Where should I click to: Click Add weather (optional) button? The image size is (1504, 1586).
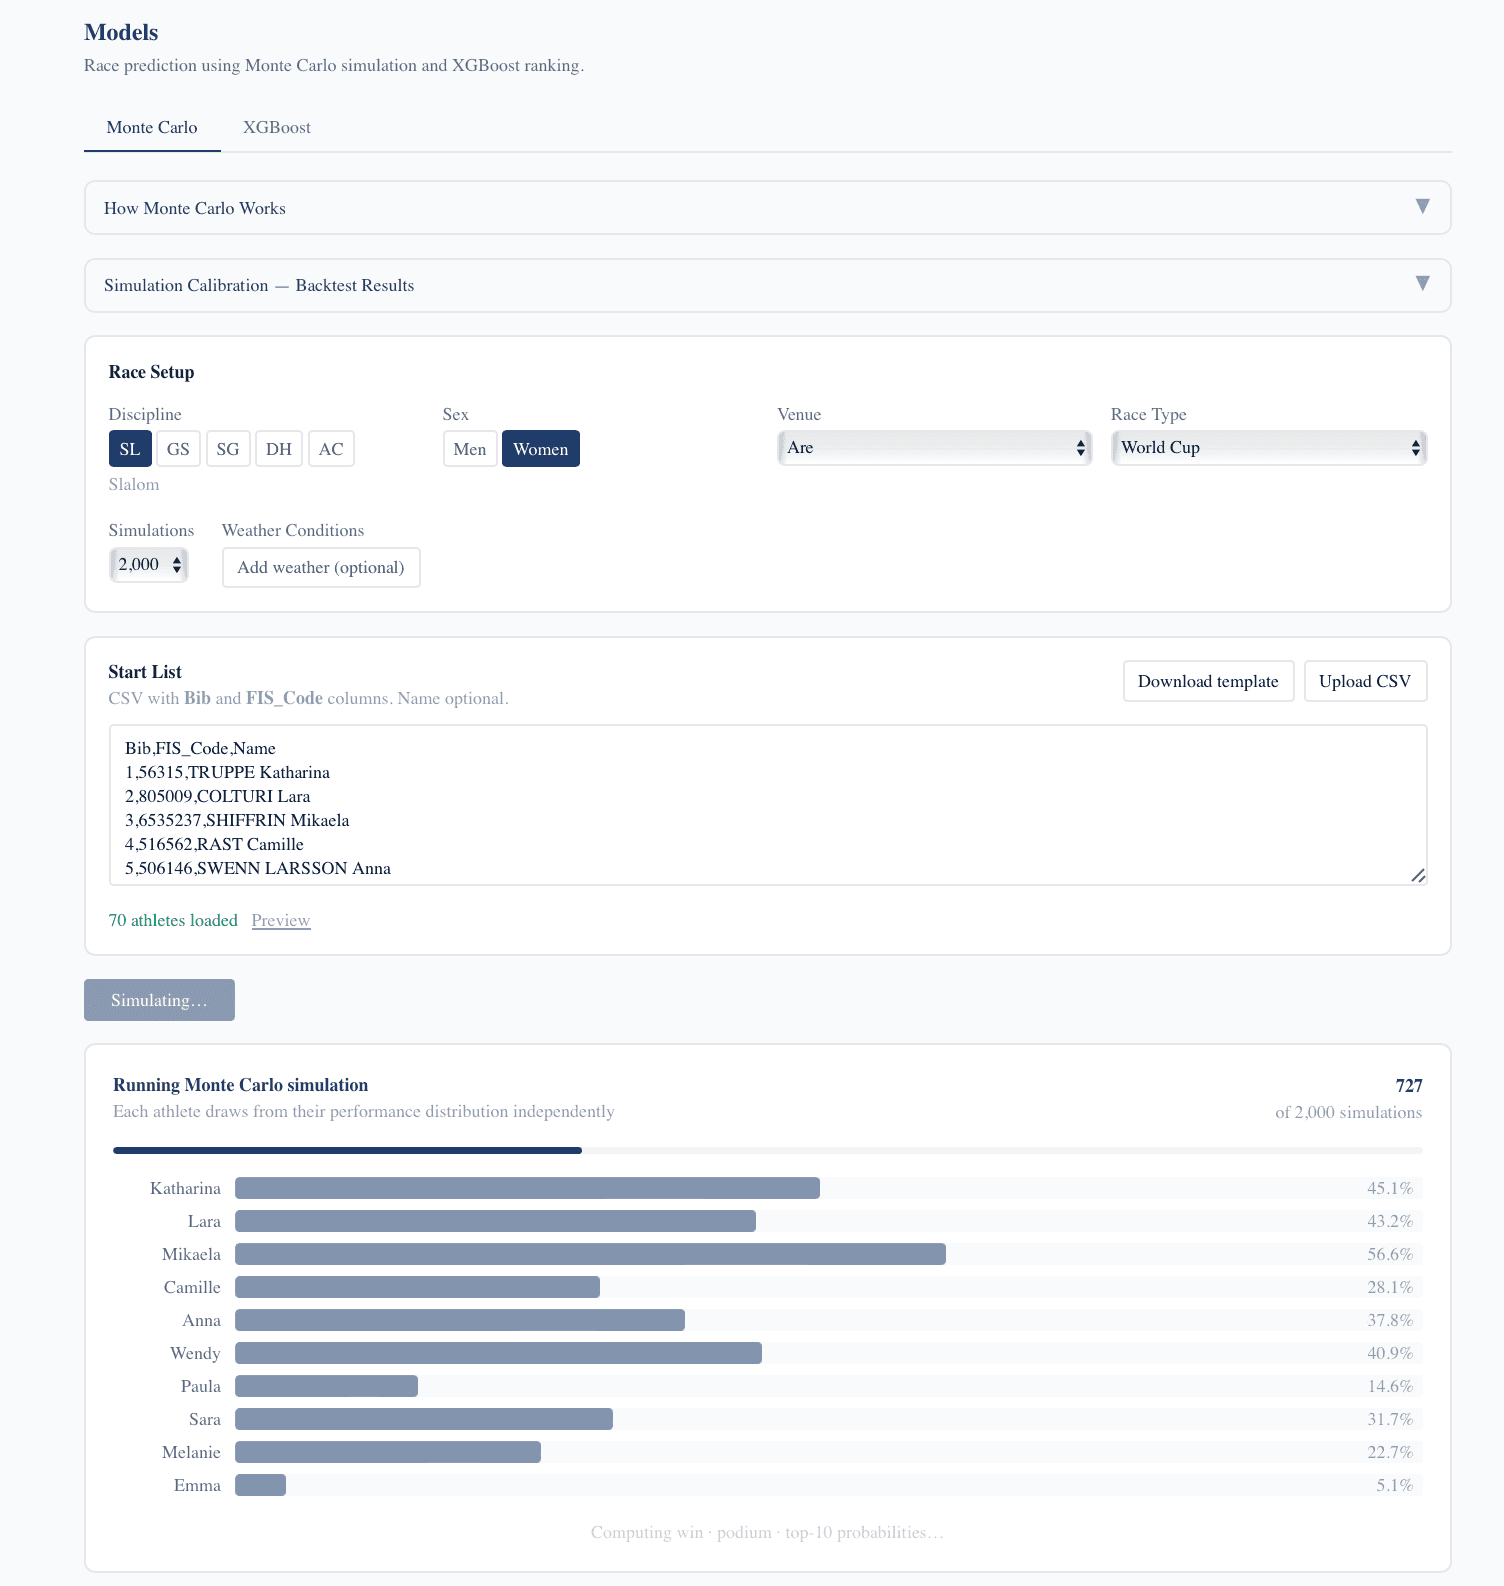click(321, 568)
